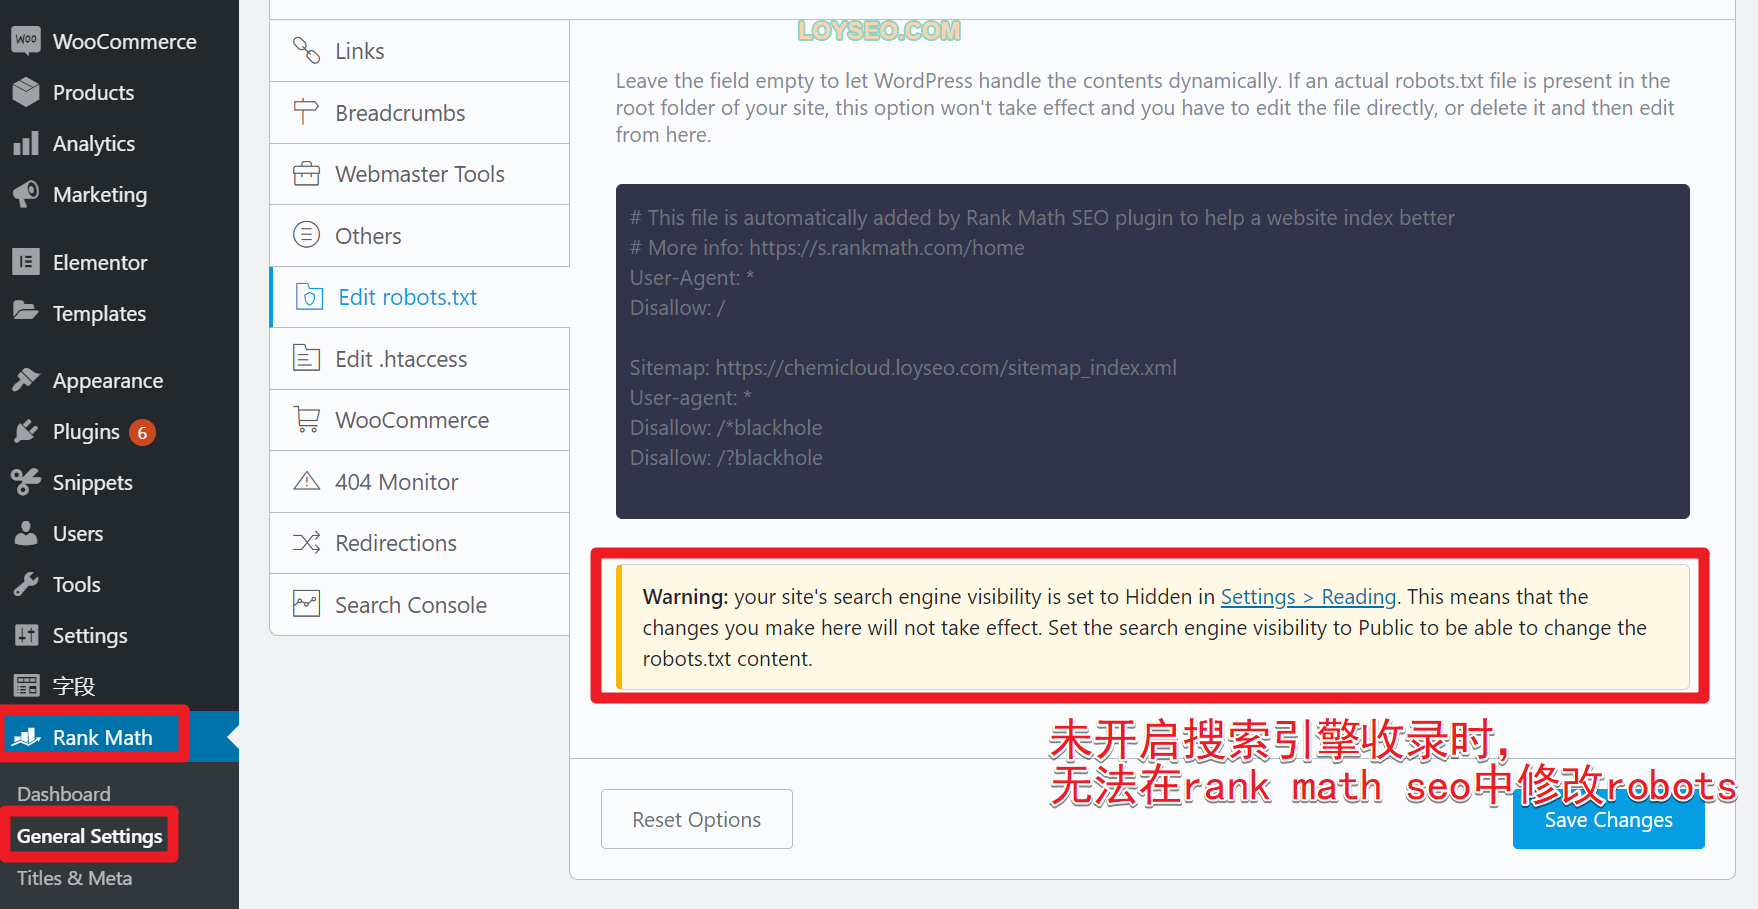Select the Others tab
This screenshot has height=909, width=1758.
click(419, 236)
